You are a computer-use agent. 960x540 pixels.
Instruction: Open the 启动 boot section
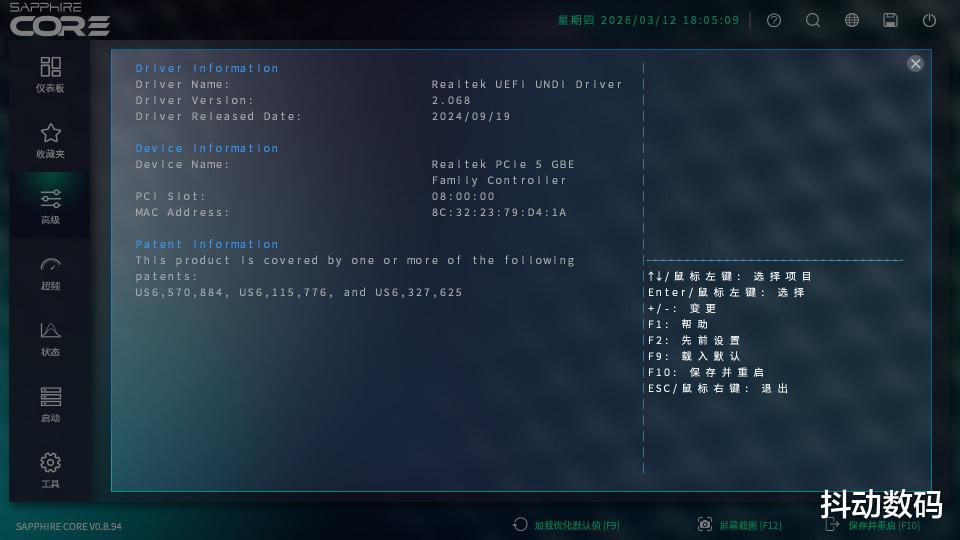(x=50, y=405)
